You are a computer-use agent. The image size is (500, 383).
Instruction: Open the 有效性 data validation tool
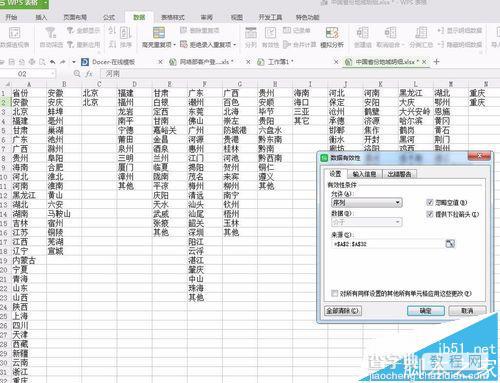(270, 37)
